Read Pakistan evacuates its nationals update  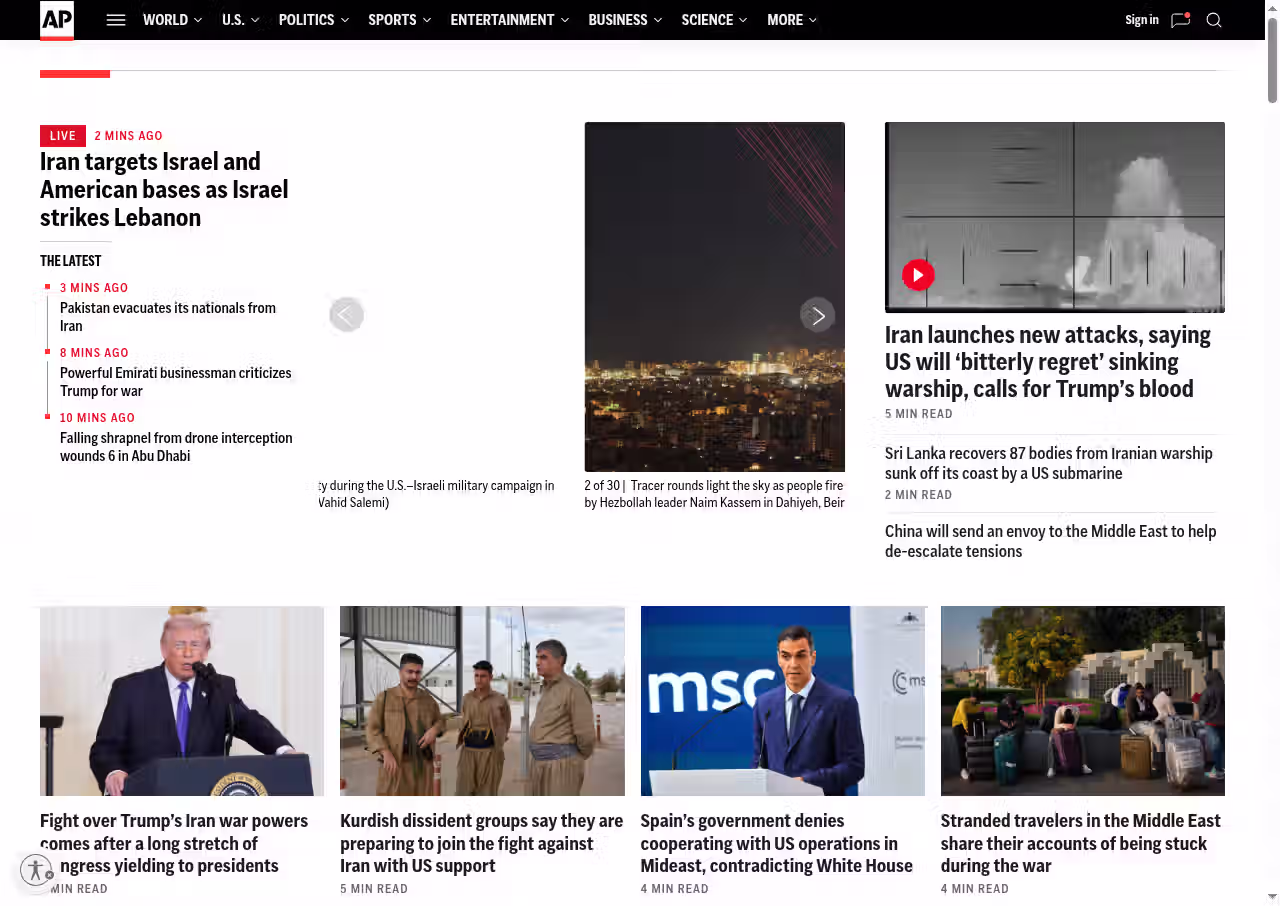[x=168, y=316]
